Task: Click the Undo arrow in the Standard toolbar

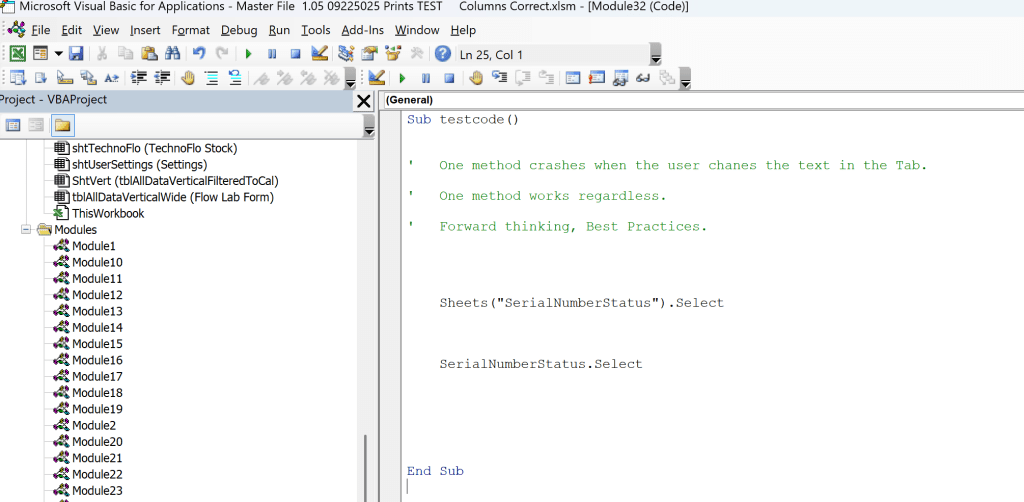Action: point(198,53)
